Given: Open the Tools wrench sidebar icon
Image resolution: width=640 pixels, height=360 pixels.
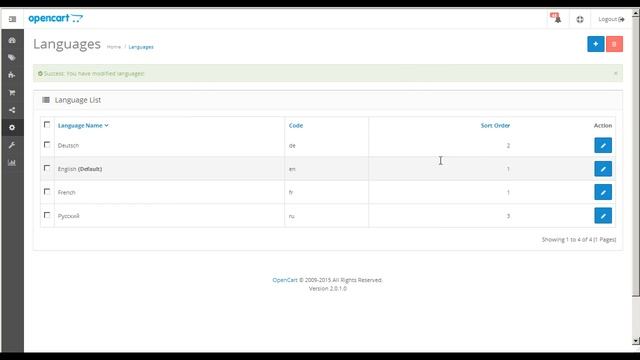Looking at the screenshot, I should (12, 145).
